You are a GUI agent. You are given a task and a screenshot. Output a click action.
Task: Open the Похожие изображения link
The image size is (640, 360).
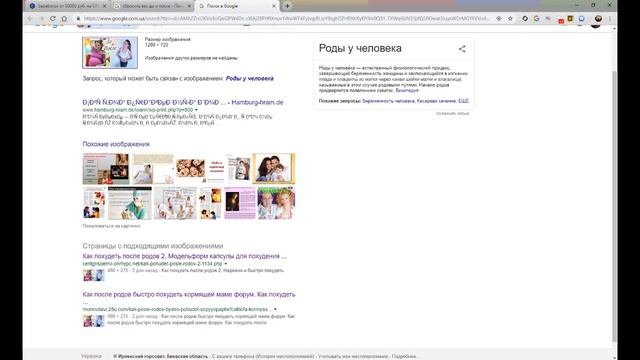point(116,144)
